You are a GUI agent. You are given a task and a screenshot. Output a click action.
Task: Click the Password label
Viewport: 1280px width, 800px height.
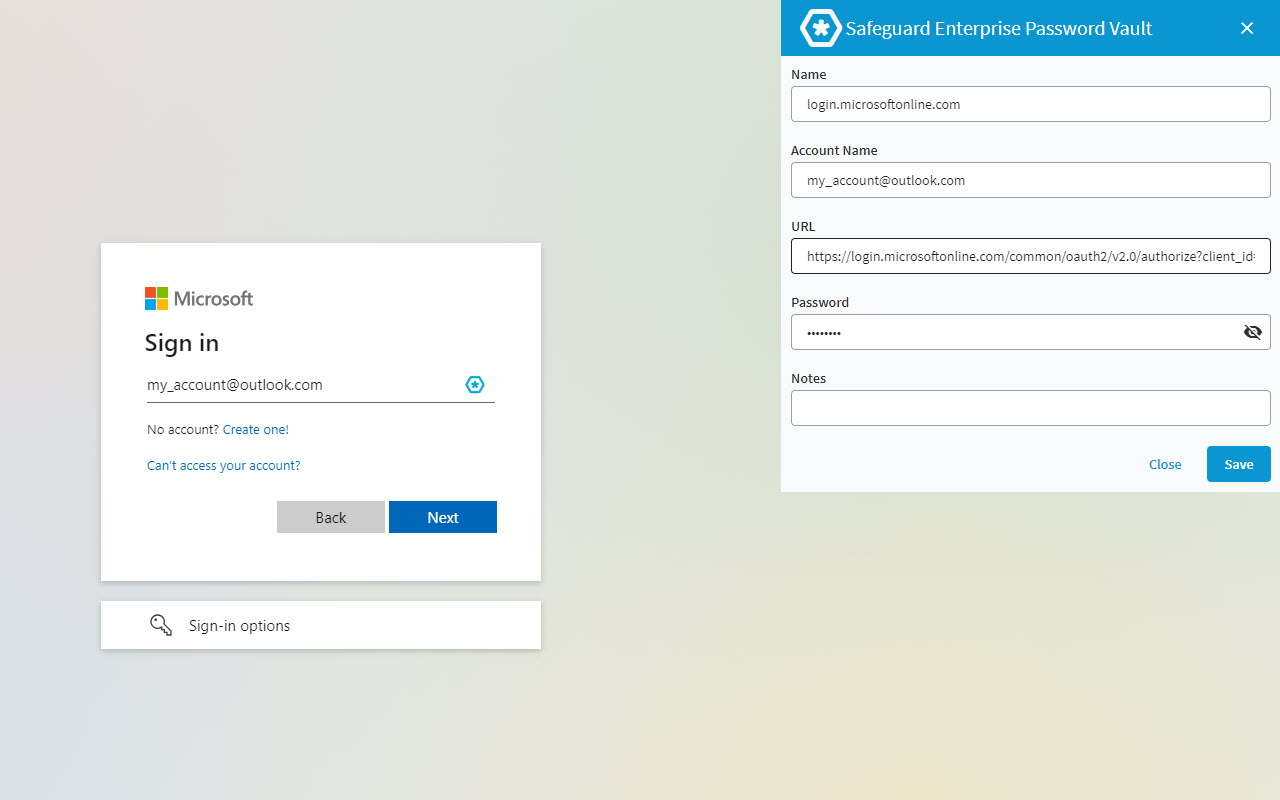[820, 302]
